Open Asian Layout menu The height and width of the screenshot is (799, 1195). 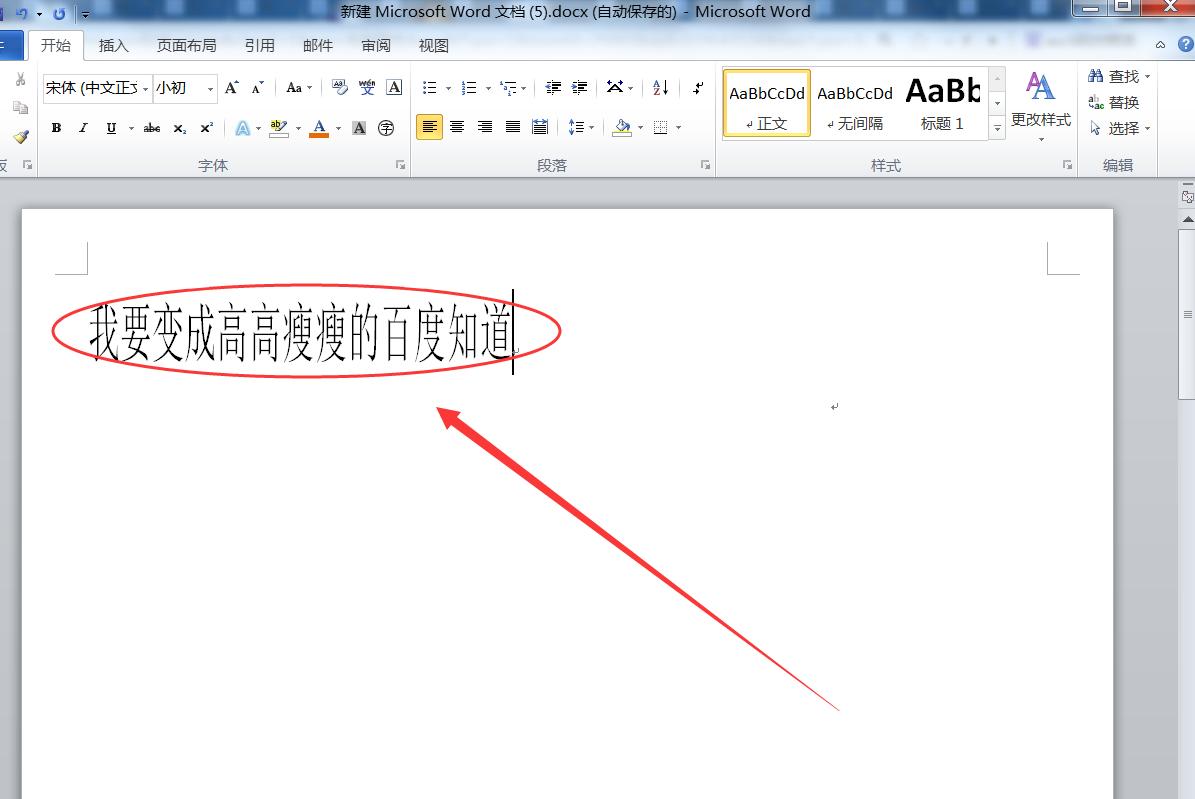coord(619,88)
